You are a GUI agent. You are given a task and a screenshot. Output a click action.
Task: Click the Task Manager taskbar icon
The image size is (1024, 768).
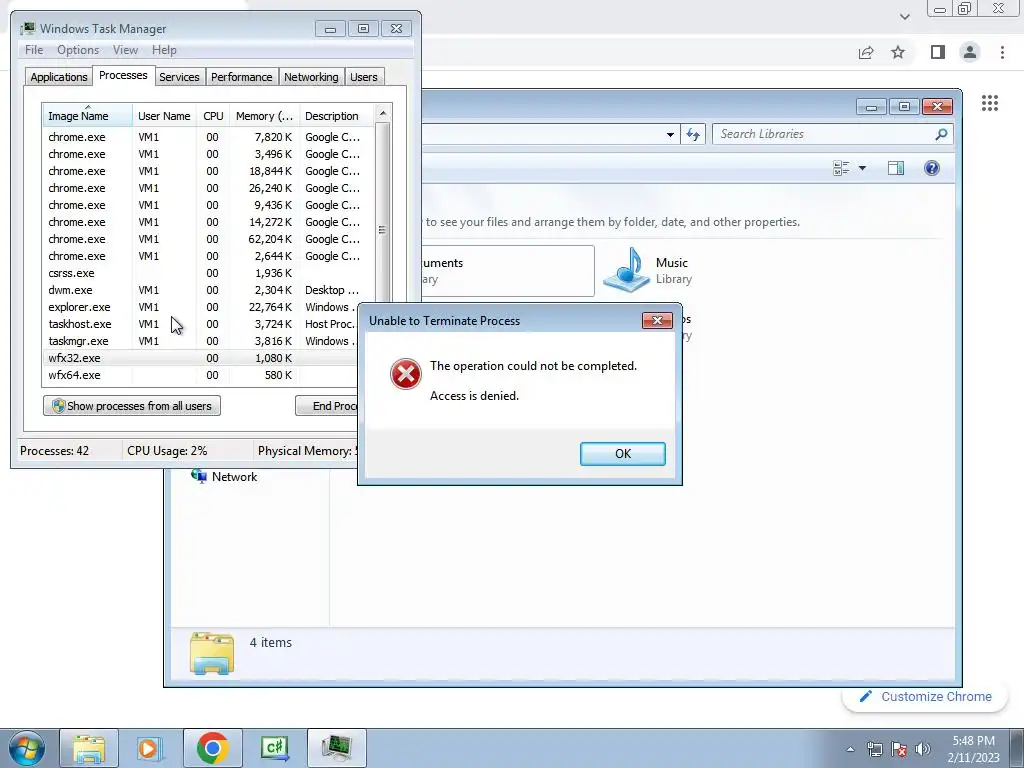pyautogui.click(x=336, y=748)
